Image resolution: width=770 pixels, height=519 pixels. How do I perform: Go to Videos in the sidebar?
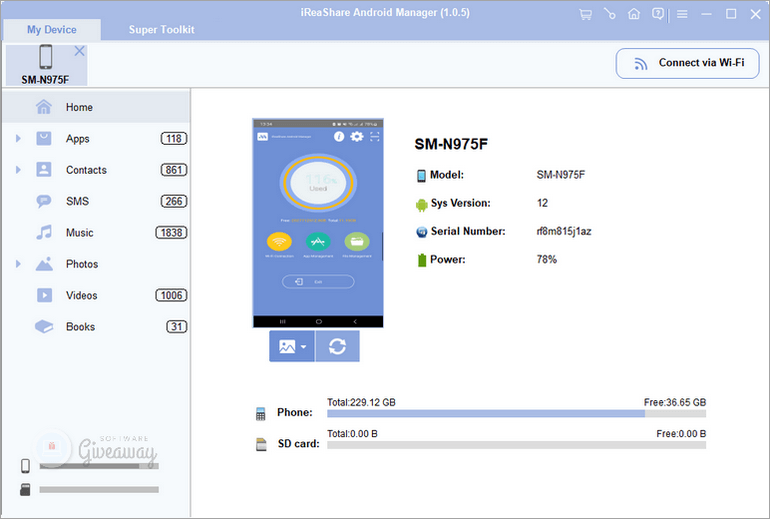click(81, 295)
